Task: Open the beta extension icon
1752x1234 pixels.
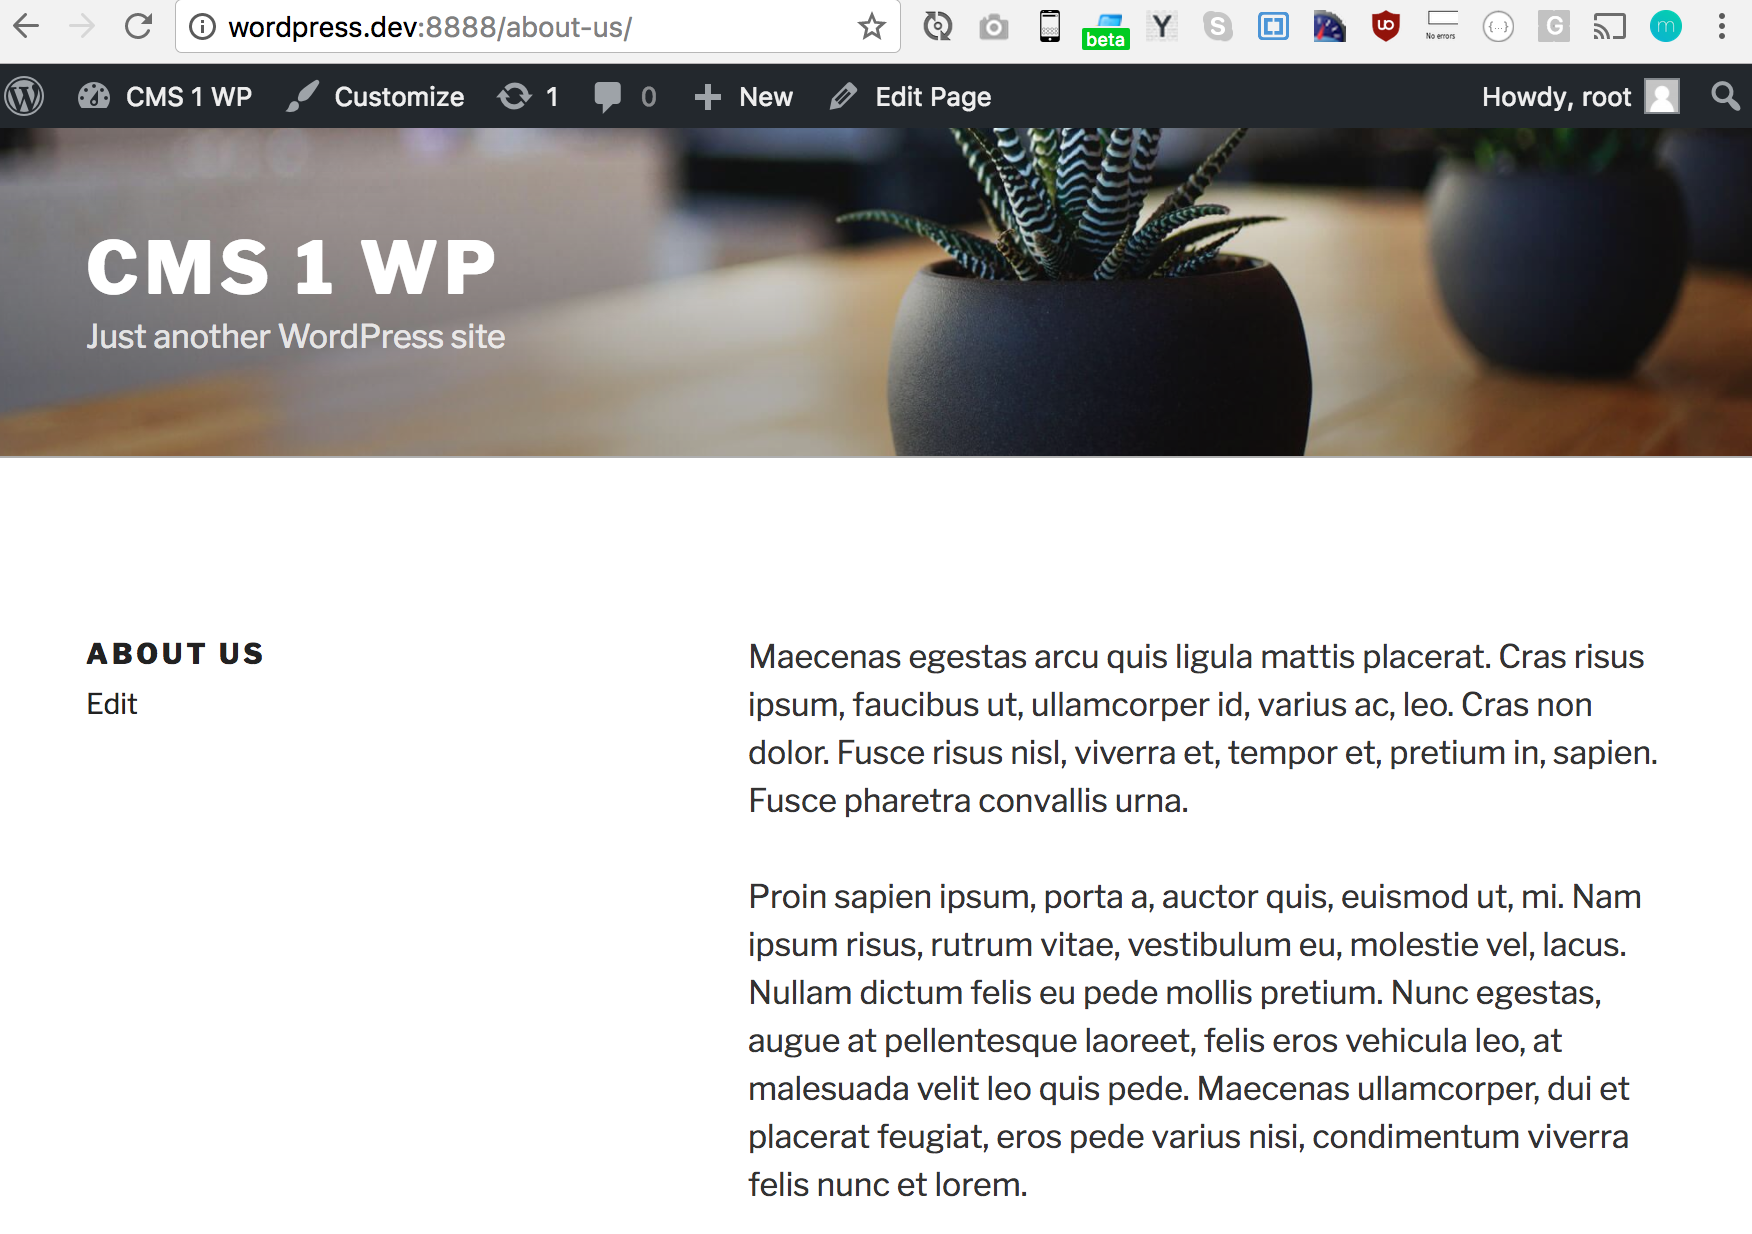Action: tap(1106, 30)
